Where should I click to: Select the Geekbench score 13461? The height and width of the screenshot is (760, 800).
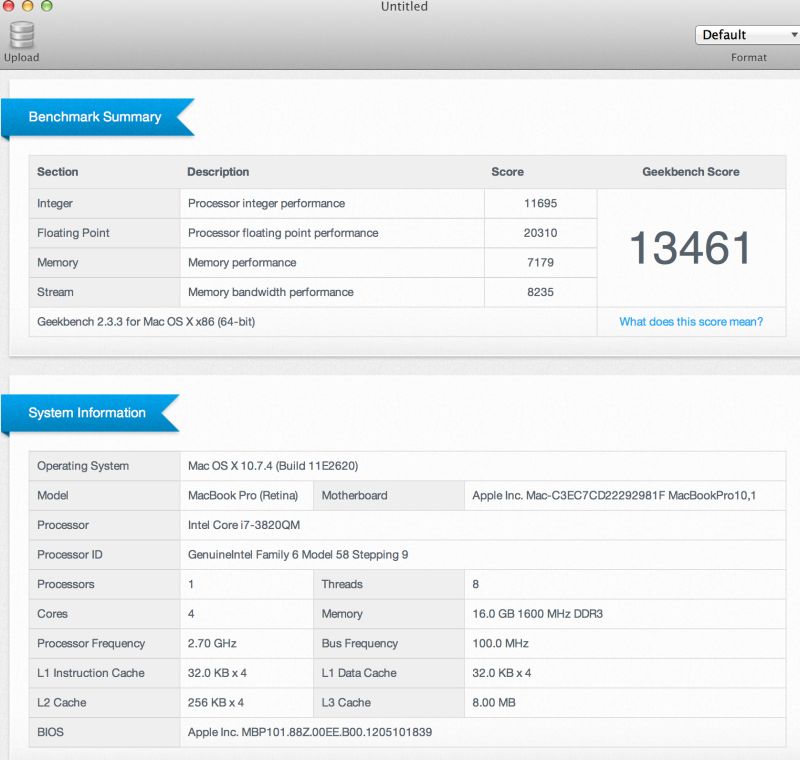point(691,248)
